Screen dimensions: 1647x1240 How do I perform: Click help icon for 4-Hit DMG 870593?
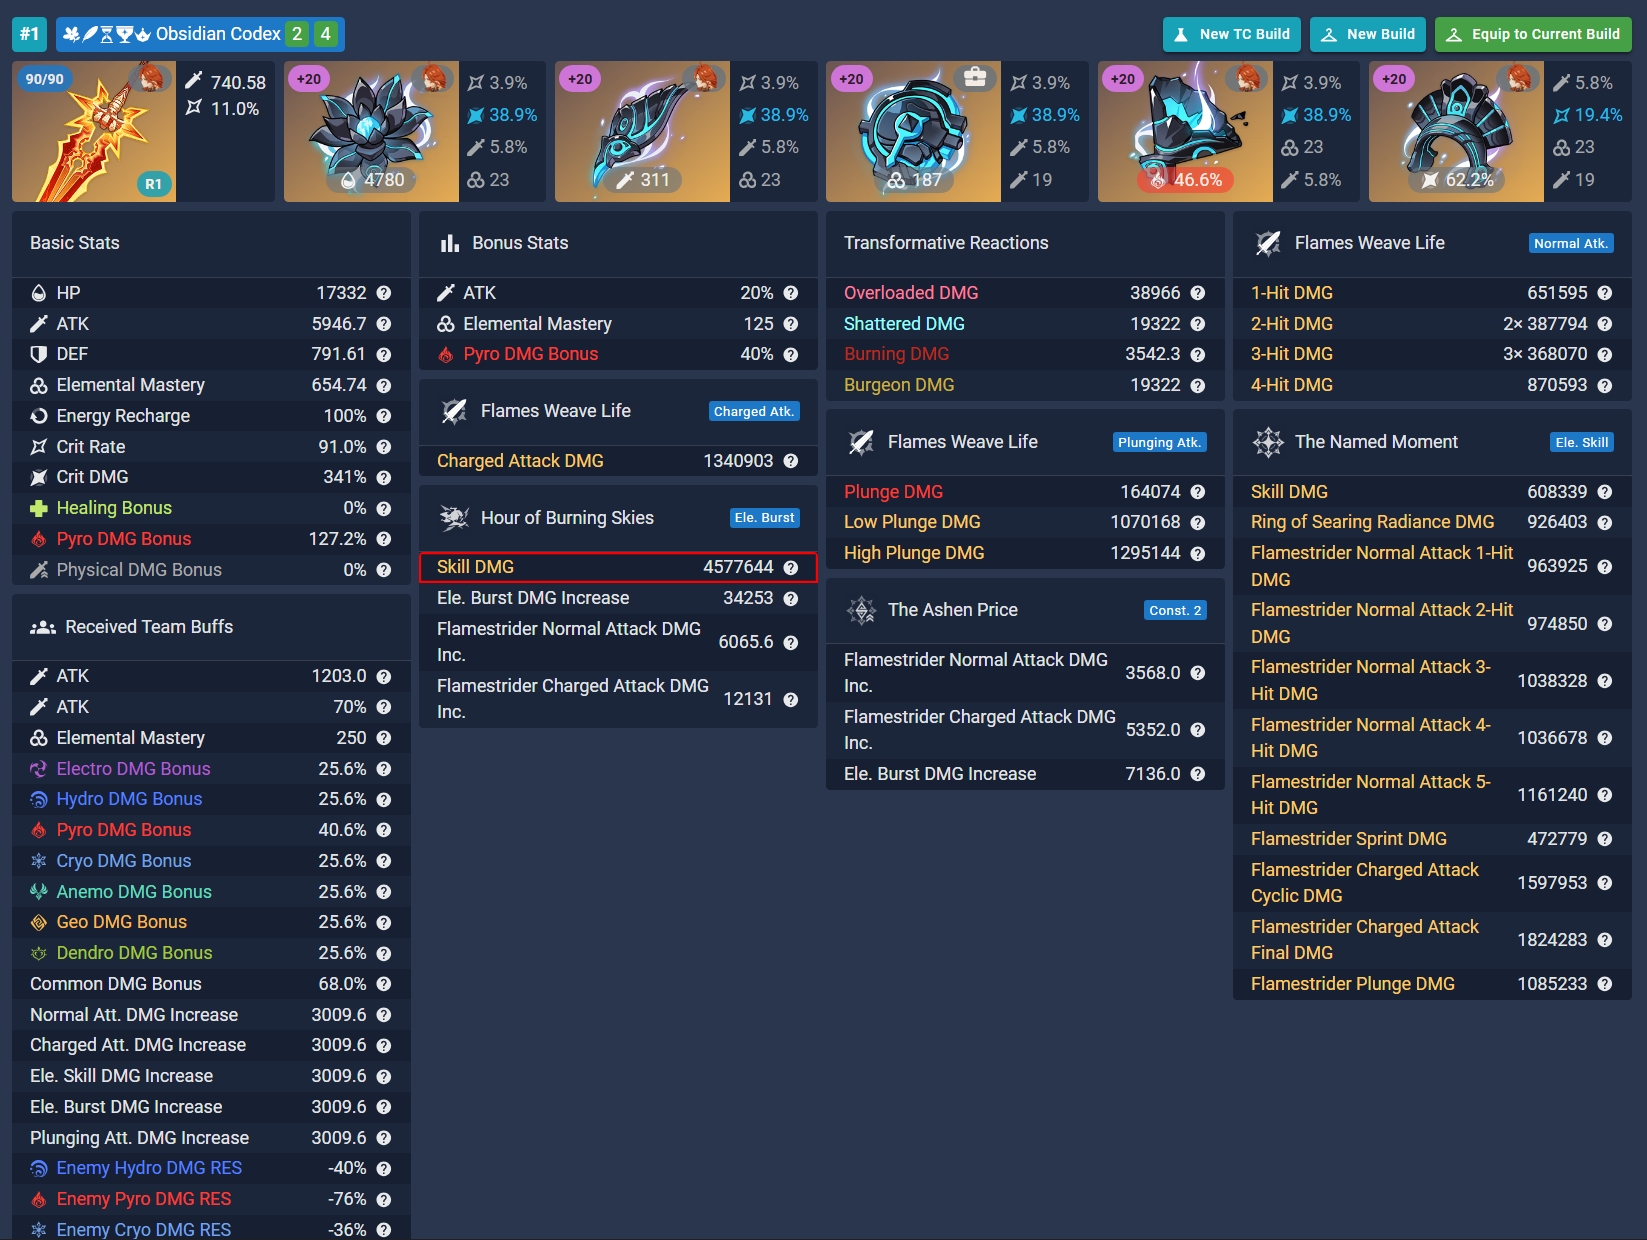[1605, 385]
